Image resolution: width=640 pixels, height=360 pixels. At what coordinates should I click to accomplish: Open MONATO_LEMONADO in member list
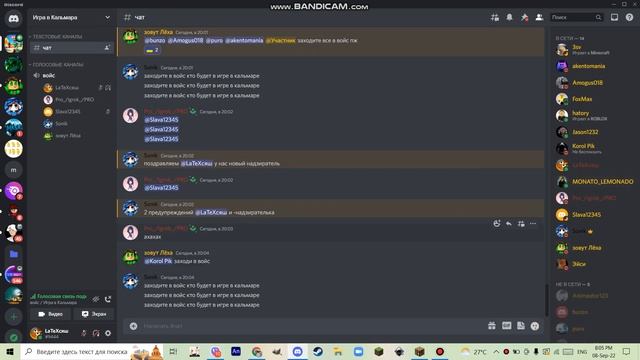594,182
